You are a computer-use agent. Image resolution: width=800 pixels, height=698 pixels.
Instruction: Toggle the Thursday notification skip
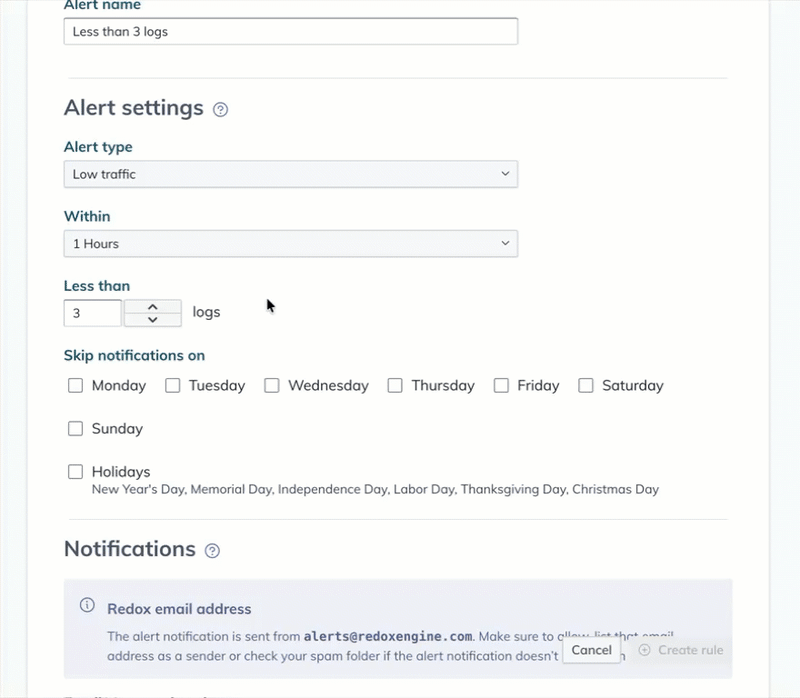pyautogui.click(x=394, y=385)
